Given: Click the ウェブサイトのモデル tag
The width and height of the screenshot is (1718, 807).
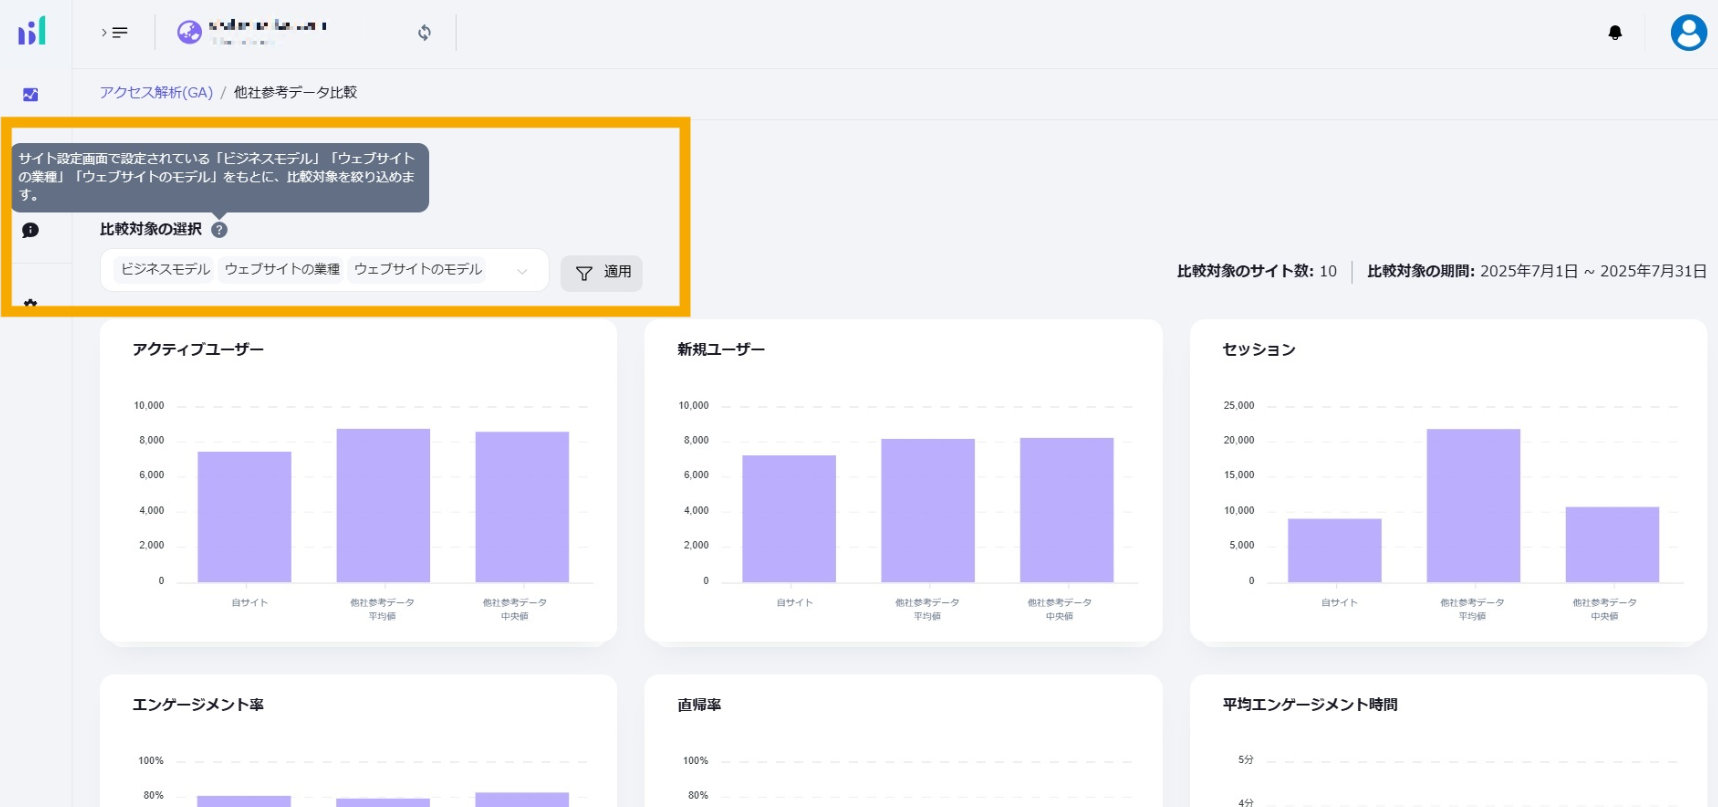Looking at the screenshot, I should click(417, 270).
